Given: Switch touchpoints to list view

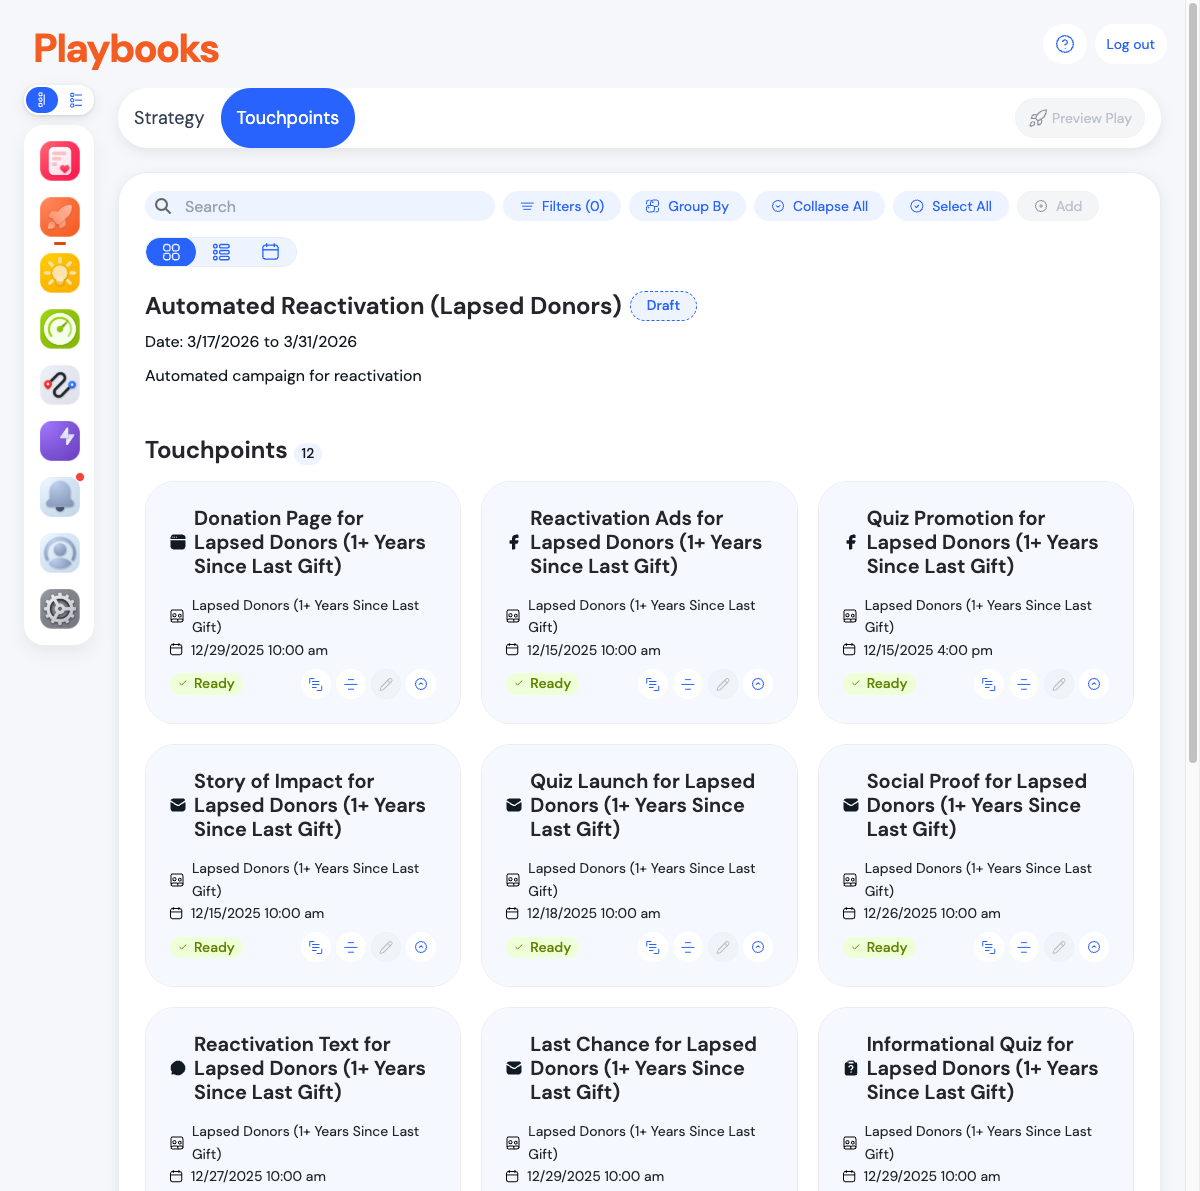Looking at the screenshot, I should [221, 252].
